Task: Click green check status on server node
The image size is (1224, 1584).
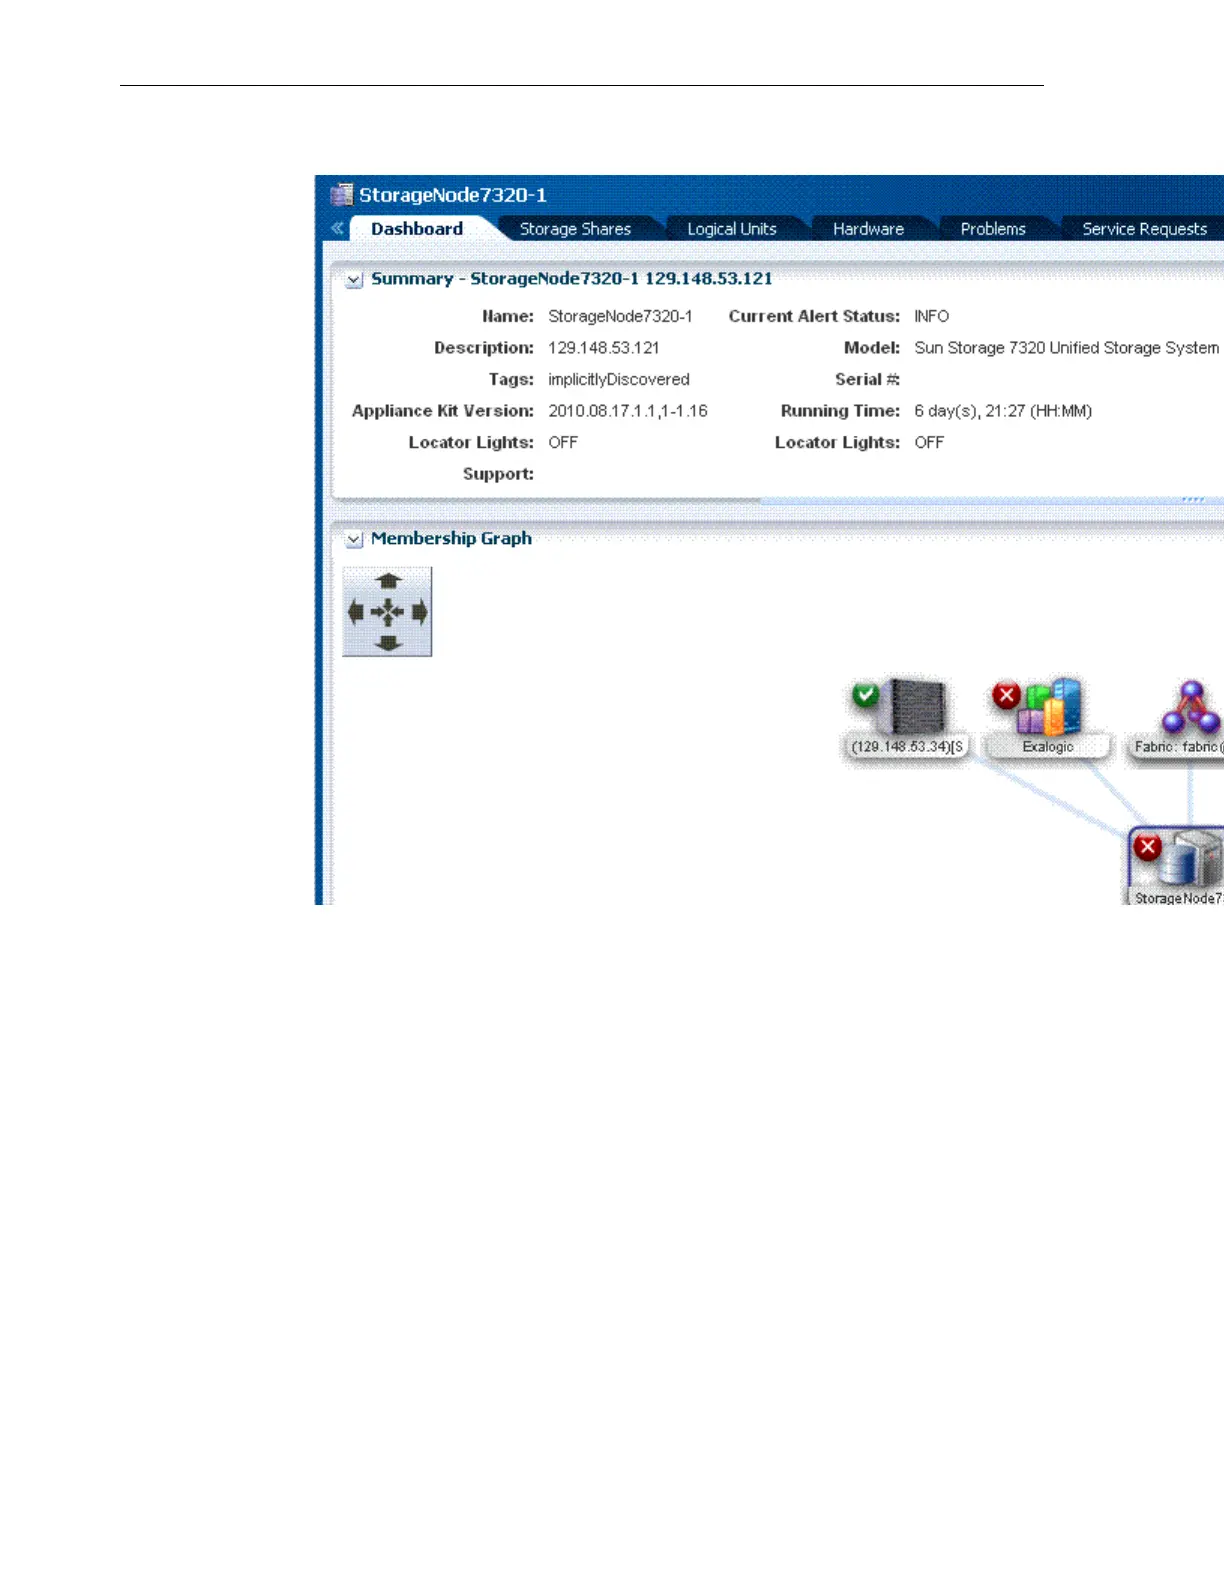Action: click(866, 694)
